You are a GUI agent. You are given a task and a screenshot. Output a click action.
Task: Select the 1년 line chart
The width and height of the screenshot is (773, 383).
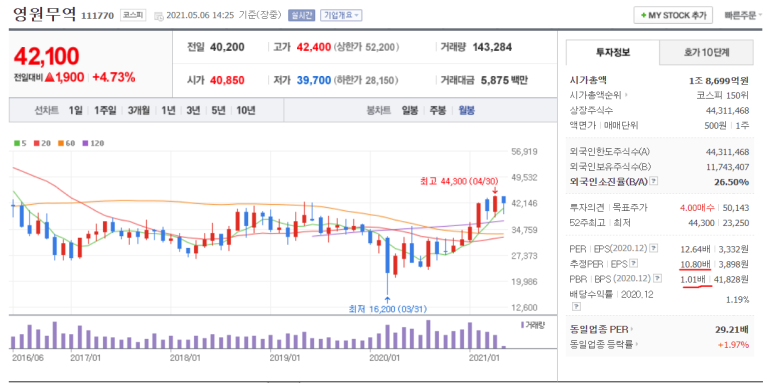pyautogui.click(x=168, y=110)
